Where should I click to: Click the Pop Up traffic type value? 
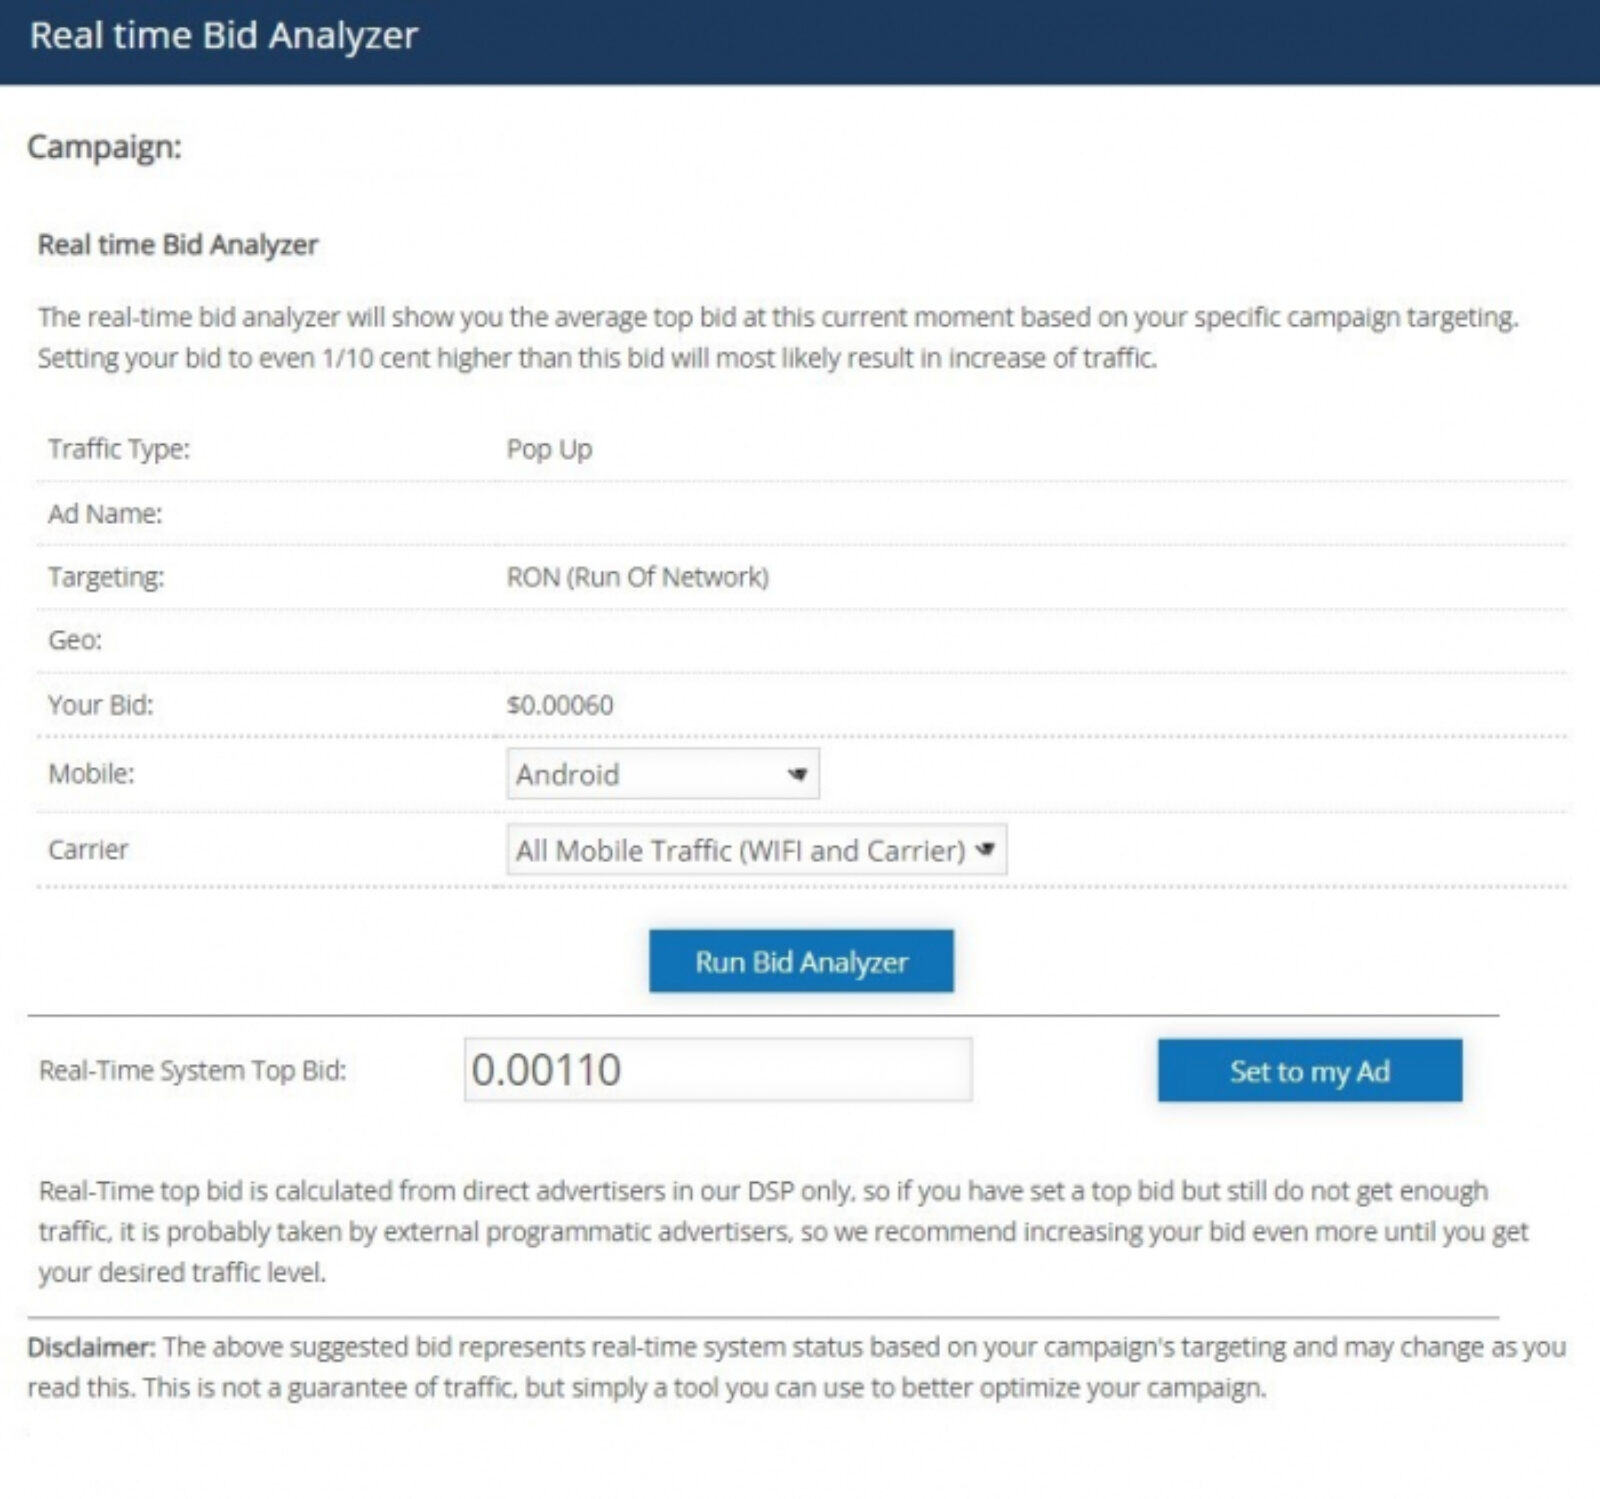pyautogui.click(x=549, y=449)
